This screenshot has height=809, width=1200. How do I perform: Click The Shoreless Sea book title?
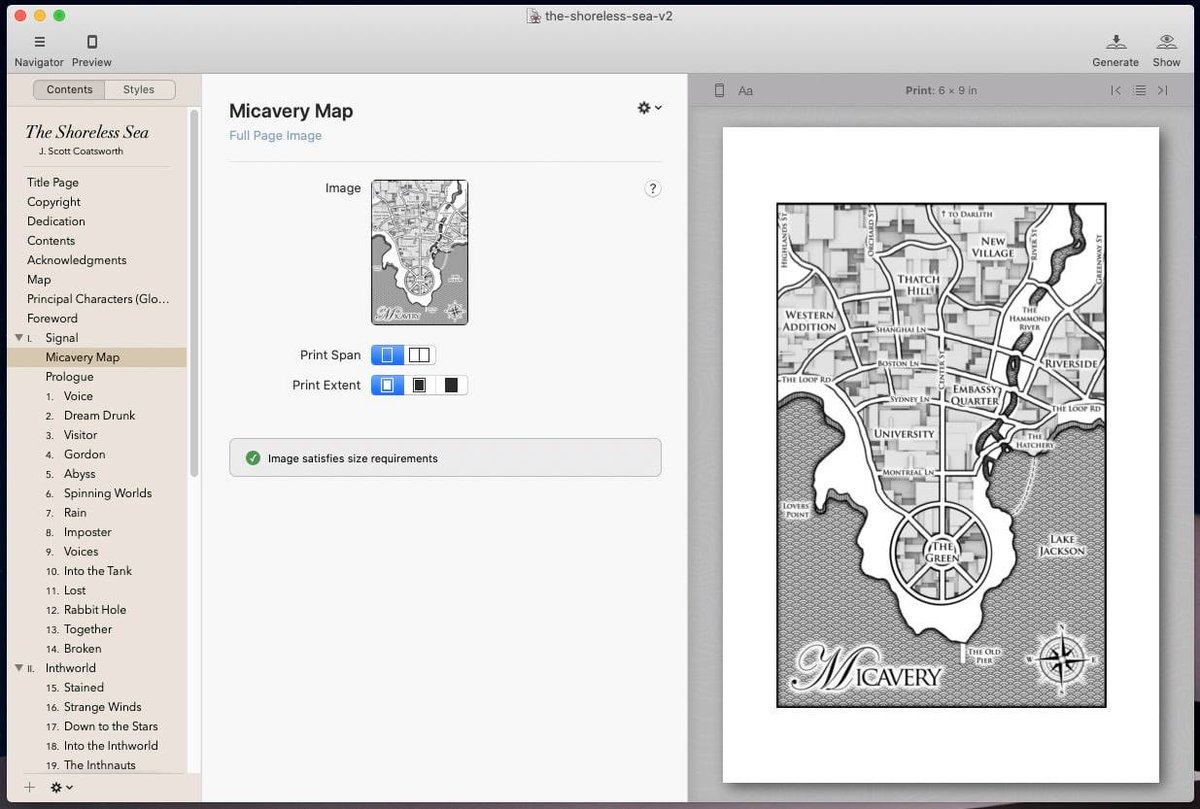(x=87, y=132)
